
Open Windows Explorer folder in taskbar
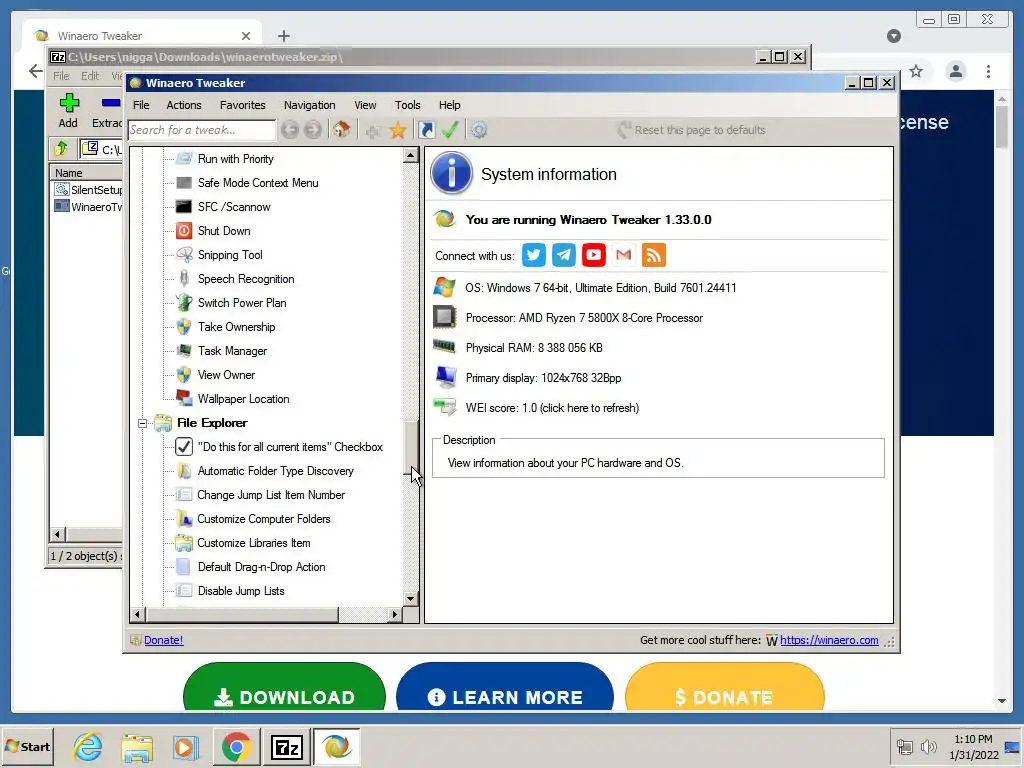pyautogui.click(x=136, y=746)
